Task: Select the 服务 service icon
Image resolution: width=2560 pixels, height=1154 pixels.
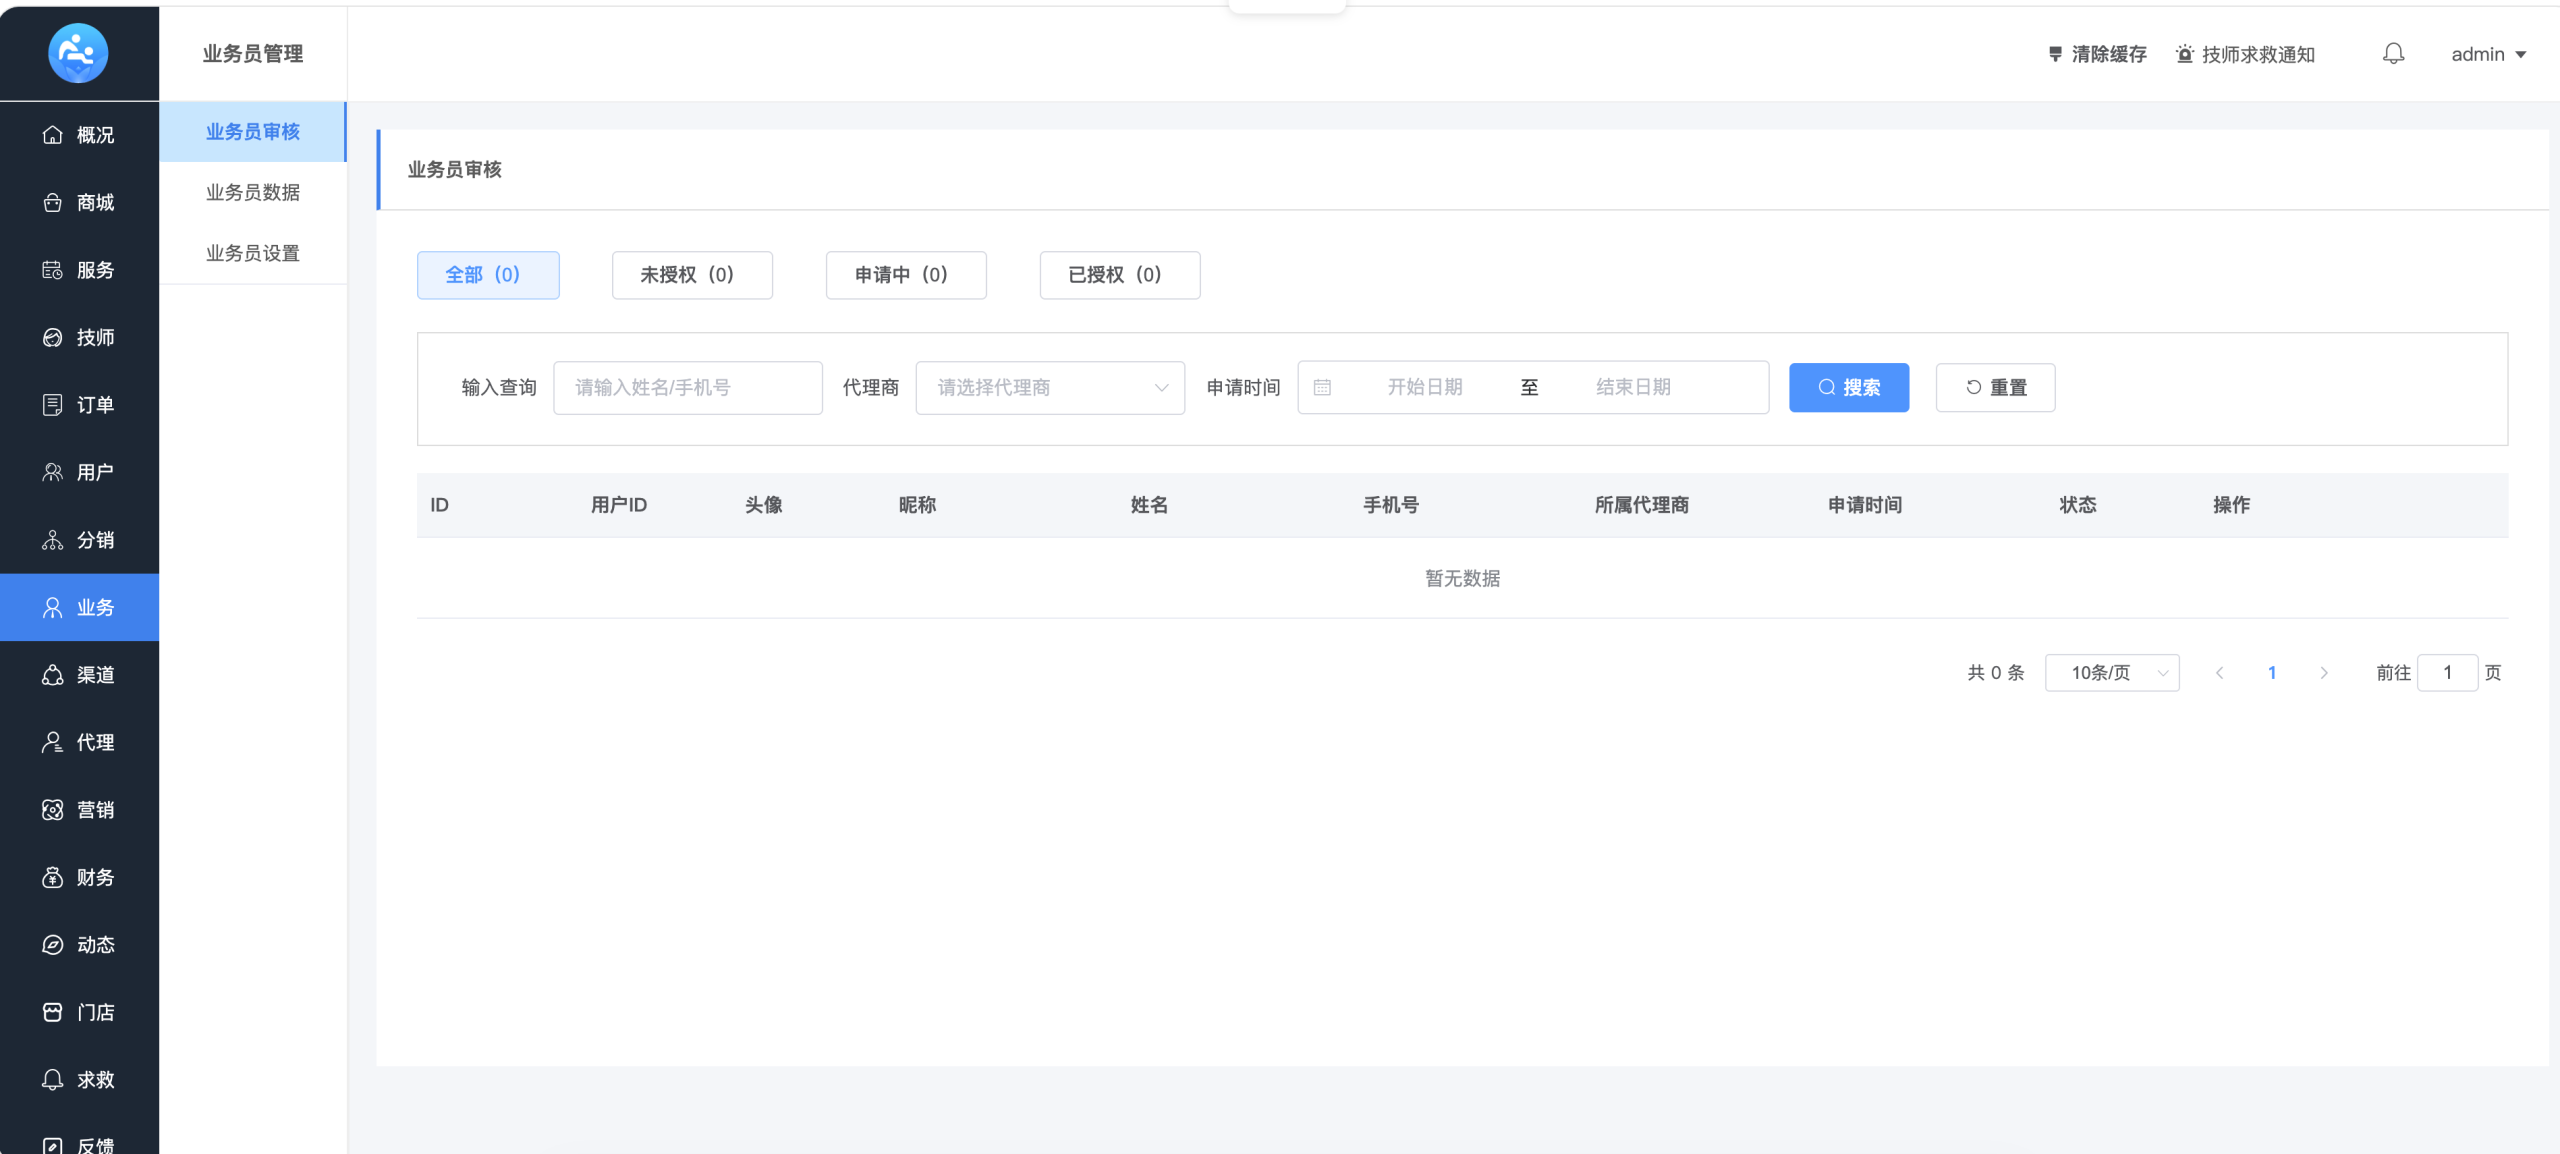Action: pos(53,270)
